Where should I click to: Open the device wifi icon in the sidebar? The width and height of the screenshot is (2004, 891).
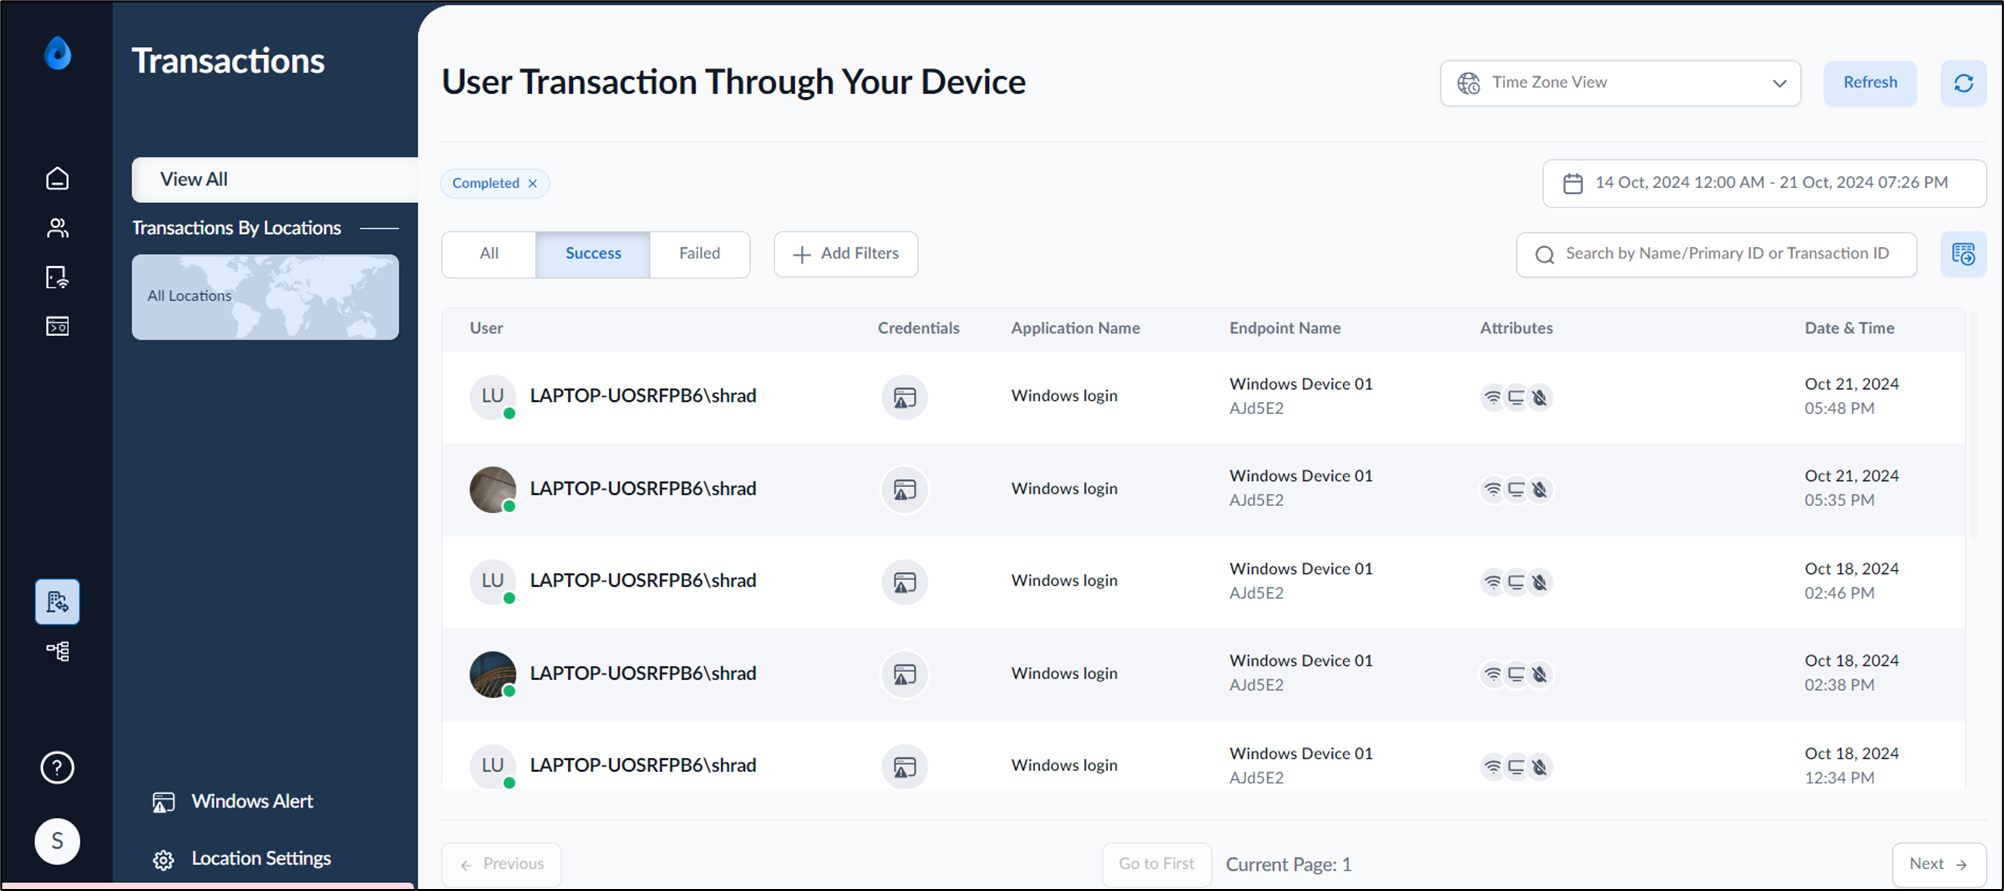(x=58, y=277)
